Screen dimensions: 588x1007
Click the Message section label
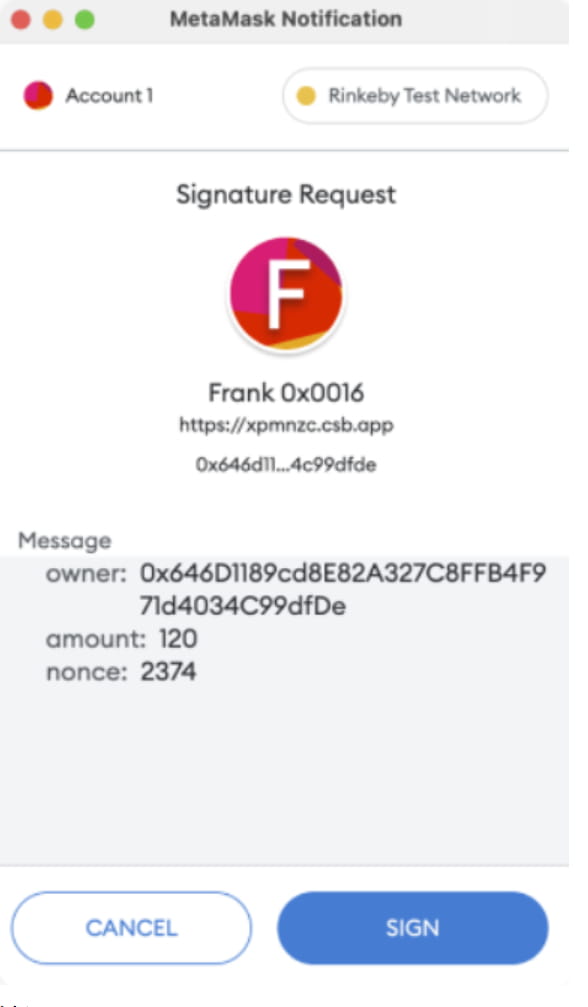tap(65, 541)
